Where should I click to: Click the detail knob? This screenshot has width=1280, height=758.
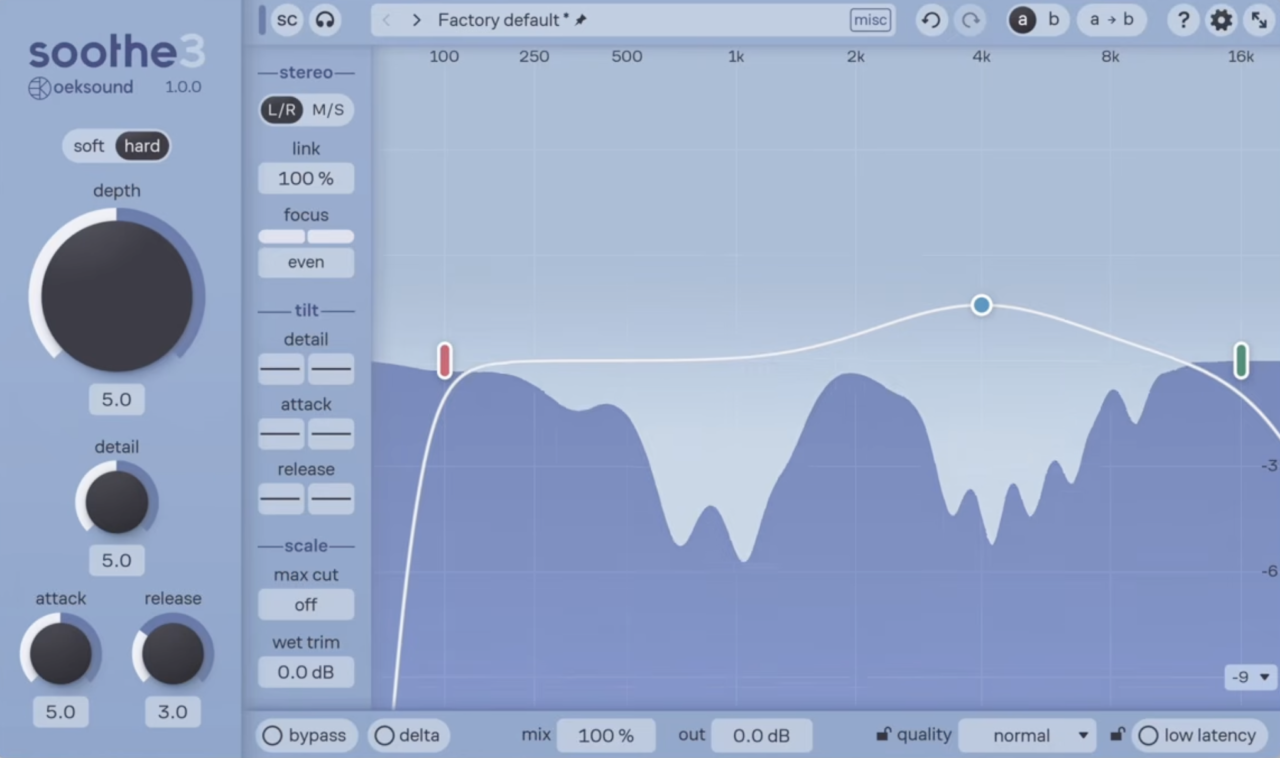(117, 502)
